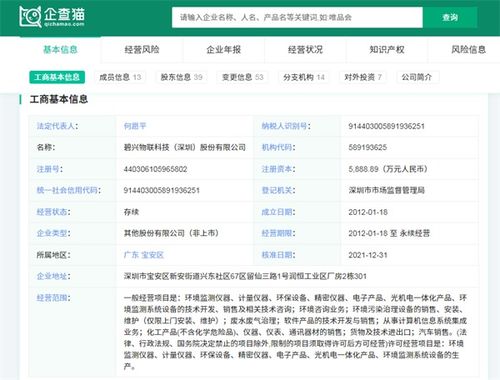500x380 pixels.
Task: Open the 企业年报 tab
Action: pyautogui.click(x=223, y=50)
